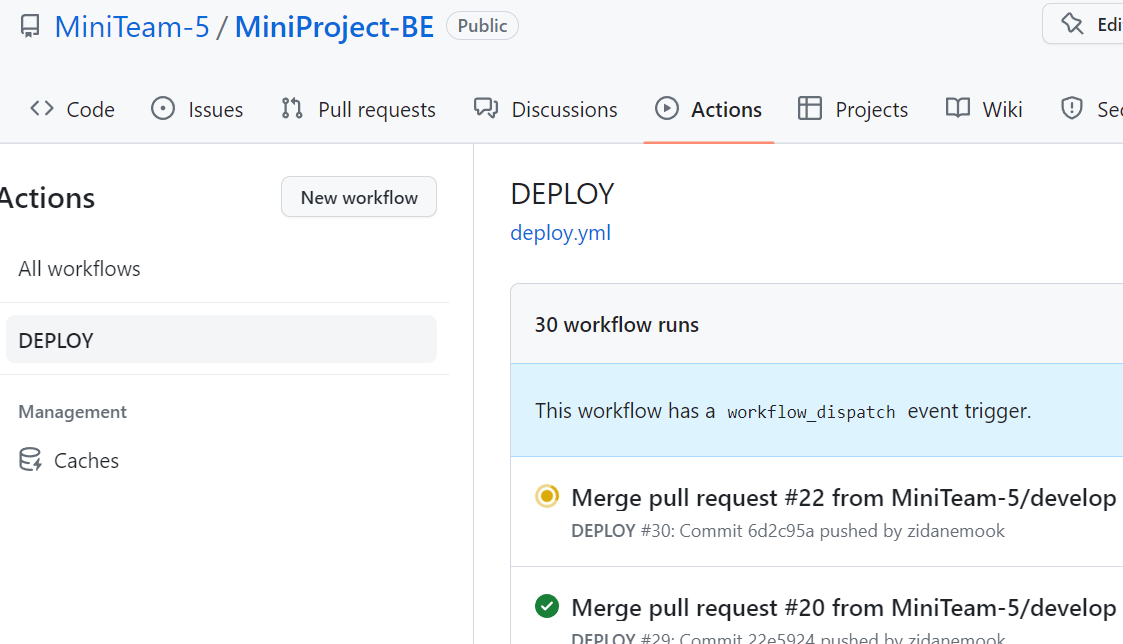
Task: Click the Discussions tab's speech bubbles icon
Action: tap(486, 108)
